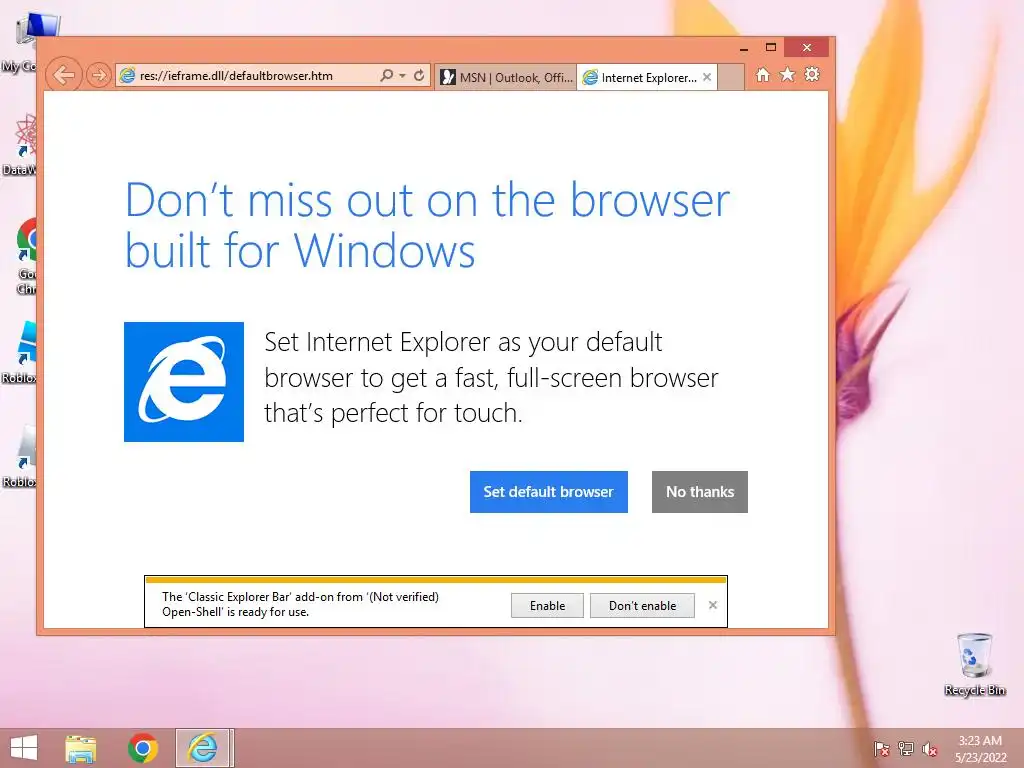Viewport: 1024px width, 768px height.
Task: Click the Action Center flag tray icon
Action: click(882, 749)
